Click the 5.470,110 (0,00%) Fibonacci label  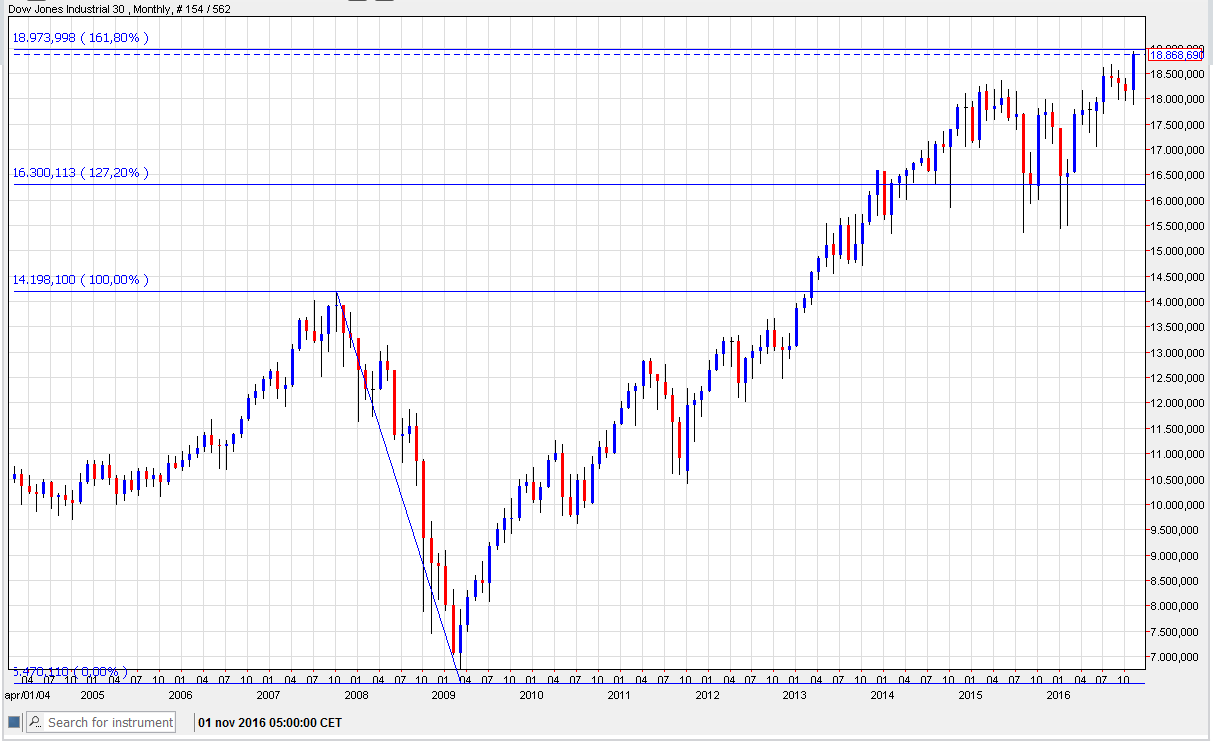click(x=68, y=672)
